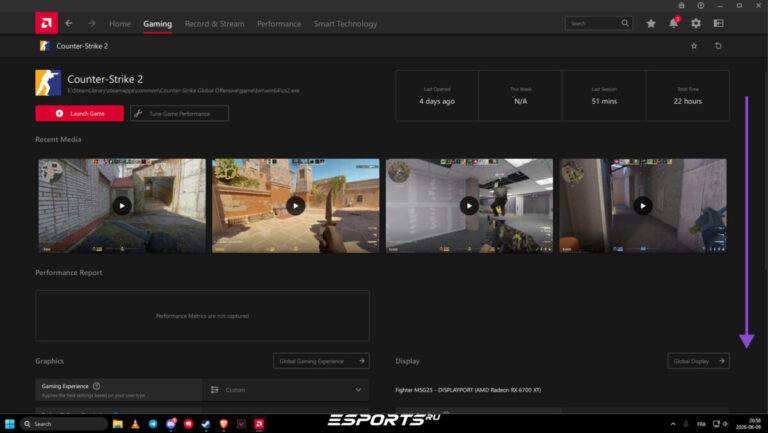Favorite Counter-Strike 2 with outline star
Image resolution: width=768 pixels, height=433 pixels.
coord(694,46)
